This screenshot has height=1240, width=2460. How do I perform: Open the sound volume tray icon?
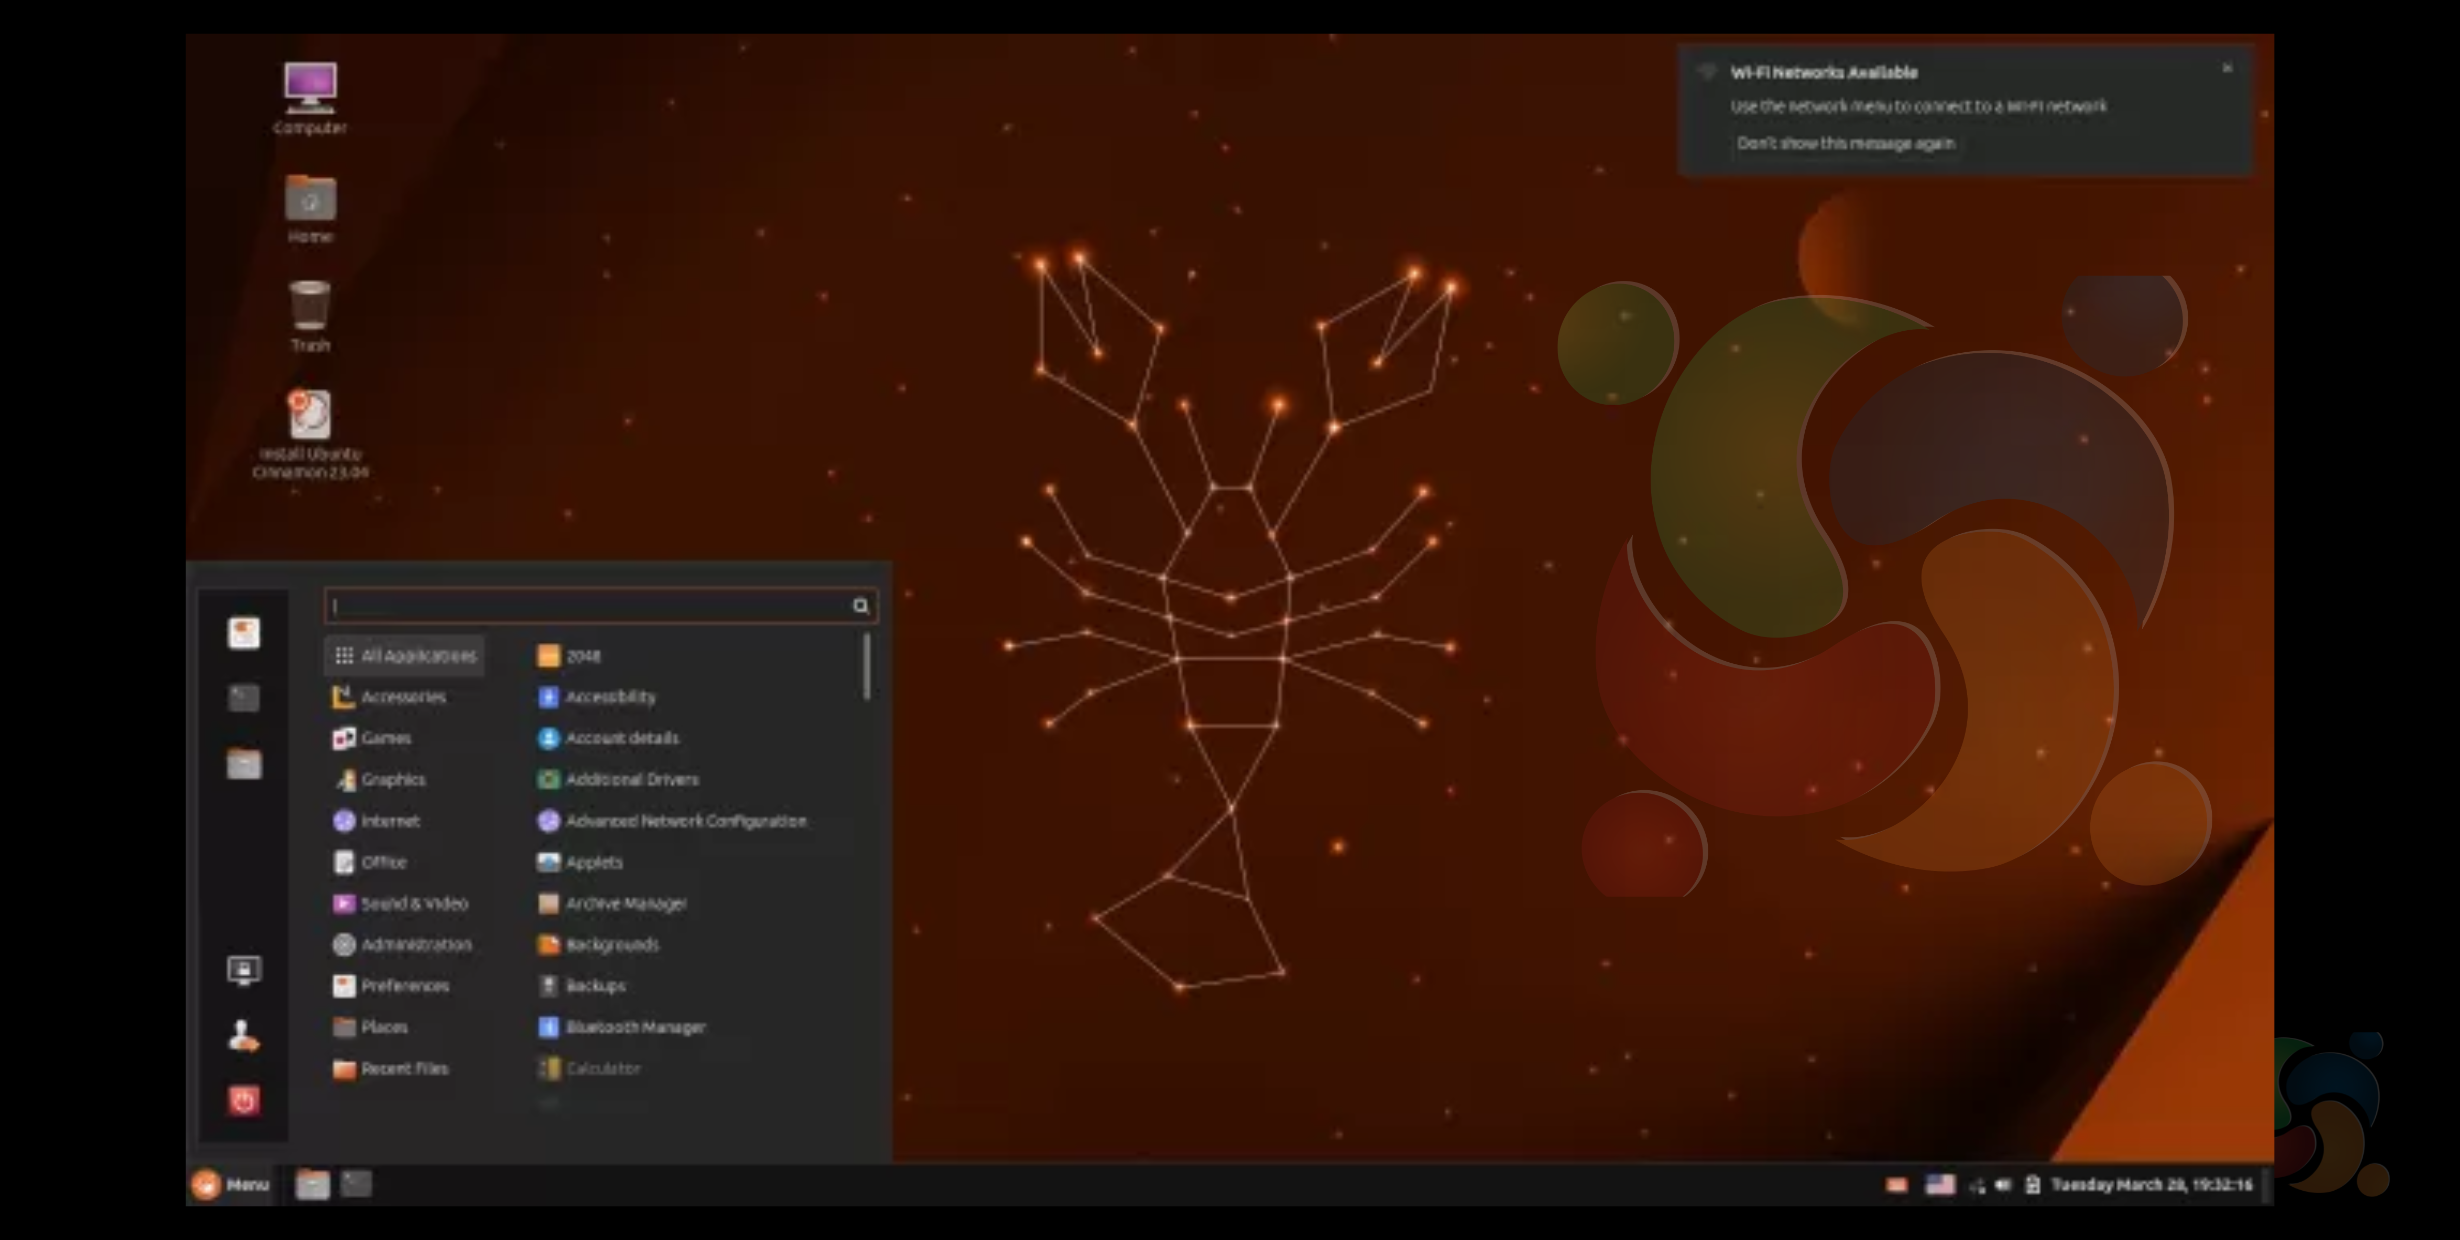click(x=2003, y=1185)
